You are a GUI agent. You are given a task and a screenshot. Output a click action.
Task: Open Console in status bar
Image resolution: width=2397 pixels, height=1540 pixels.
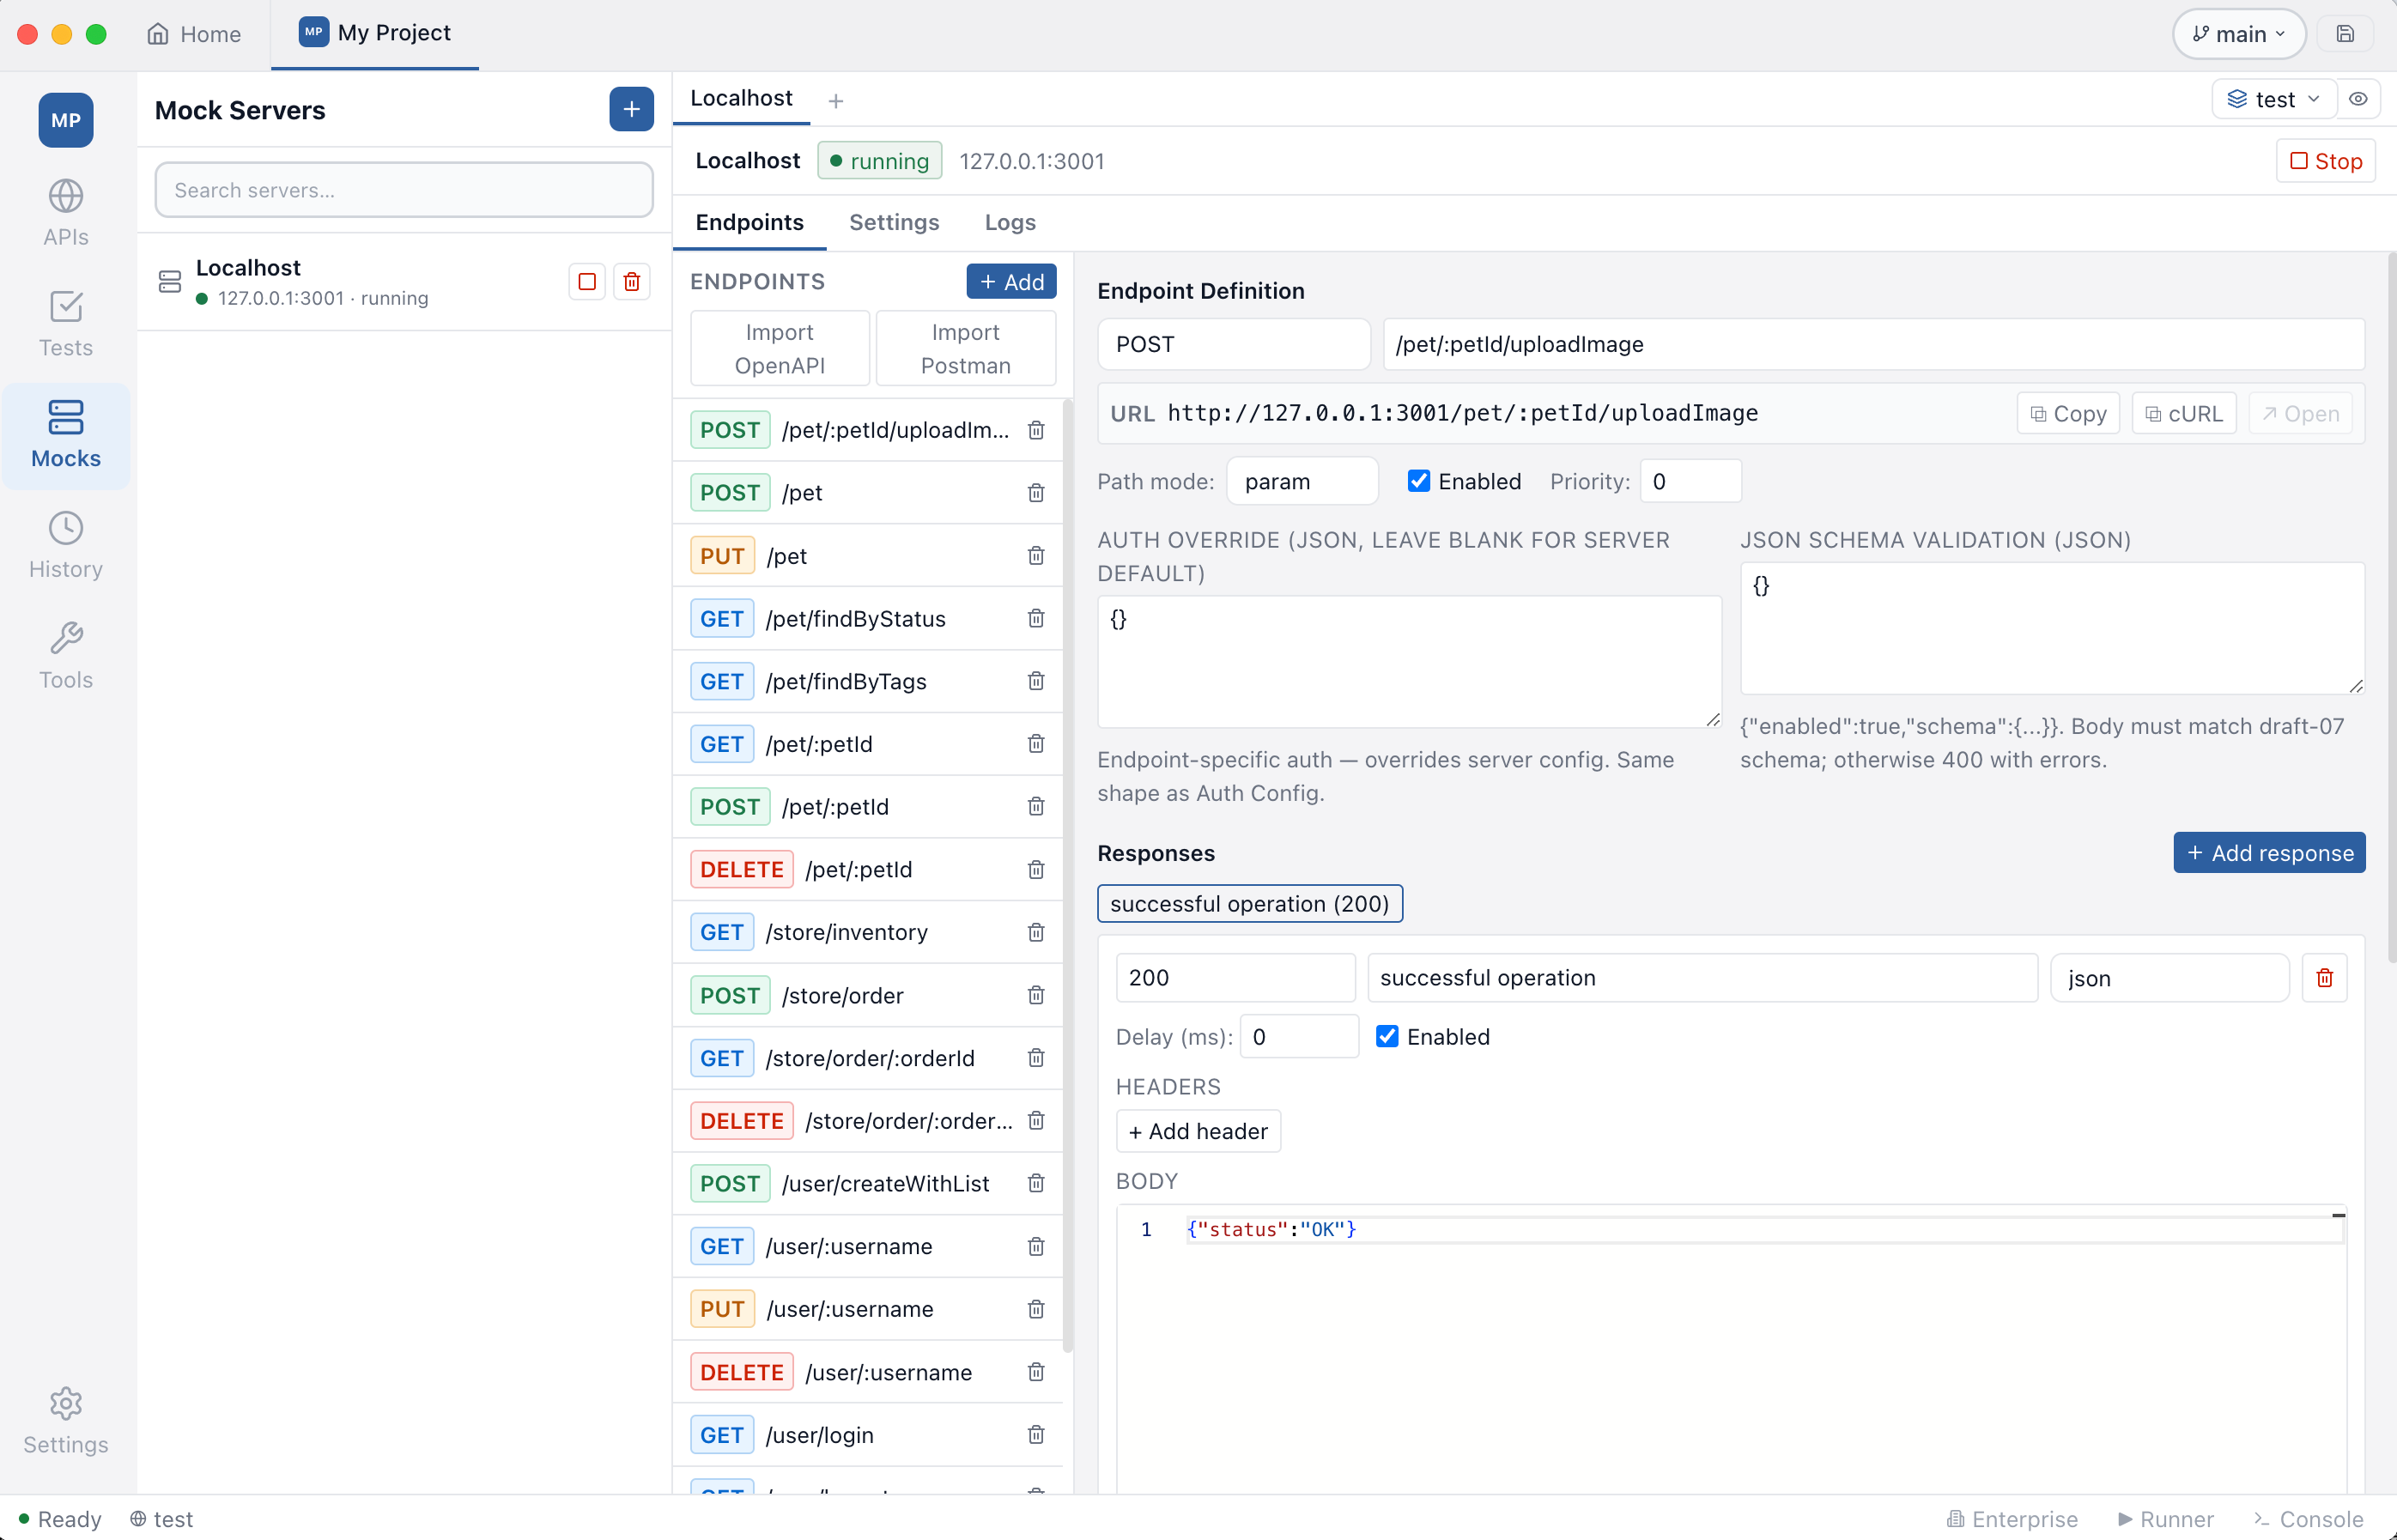[x=2308, y=1519]
